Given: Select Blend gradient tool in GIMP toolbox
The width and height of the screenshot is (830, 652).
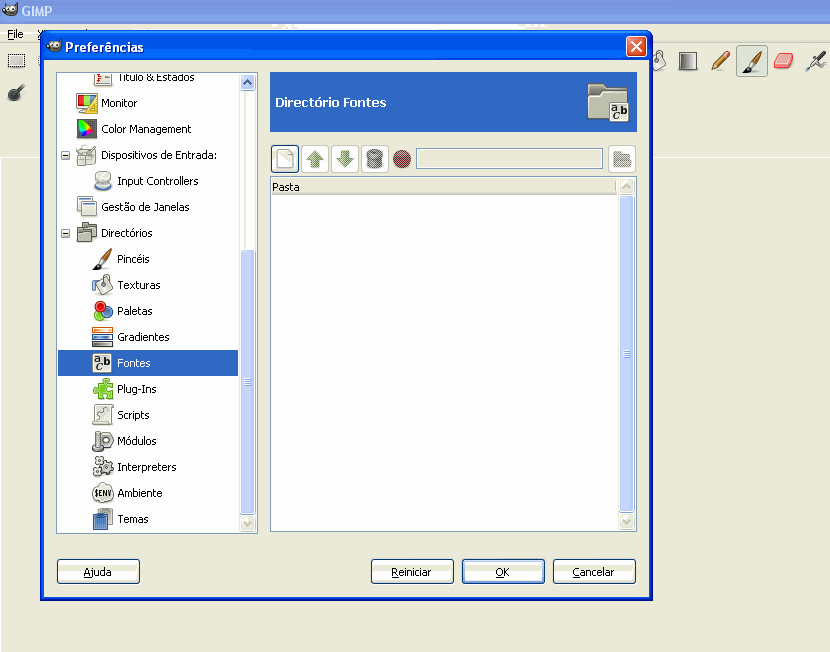Looking at the screenshot, I should (x=688, y=61).
